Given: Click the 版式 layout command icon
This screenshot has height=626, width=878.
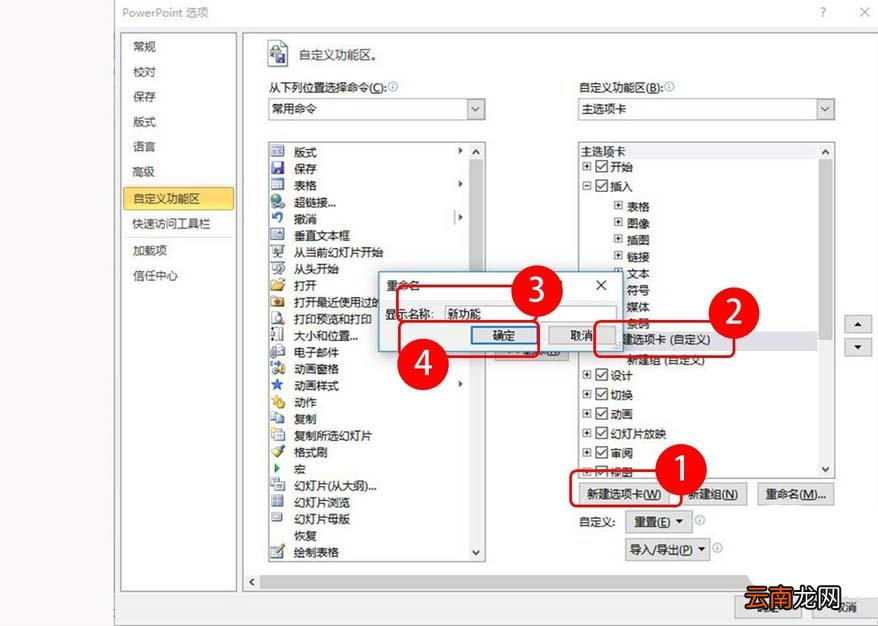Looking at the screenshot, I should click(x=278, y=151).
